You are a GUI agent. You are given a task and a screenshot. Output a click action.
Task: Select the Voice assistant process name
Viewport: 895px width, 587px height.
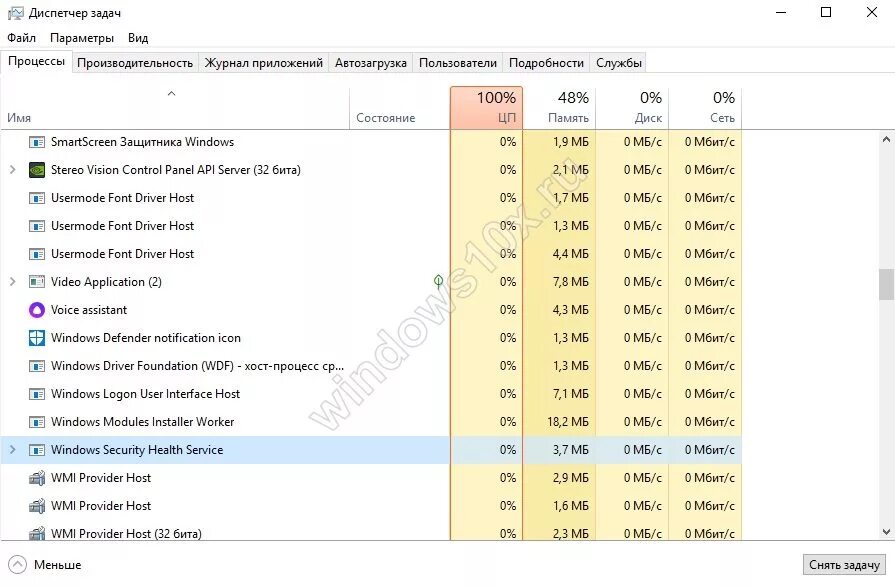click(89, 309)
